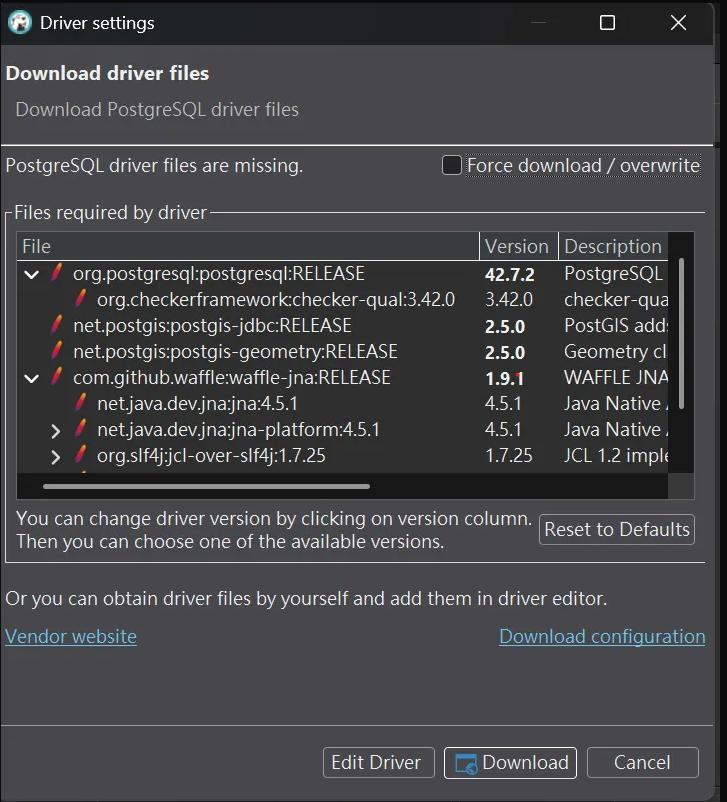
Task: Click jar icon beside org.postgresql:postgresql:RELEASE
Action: click(57, 272)
